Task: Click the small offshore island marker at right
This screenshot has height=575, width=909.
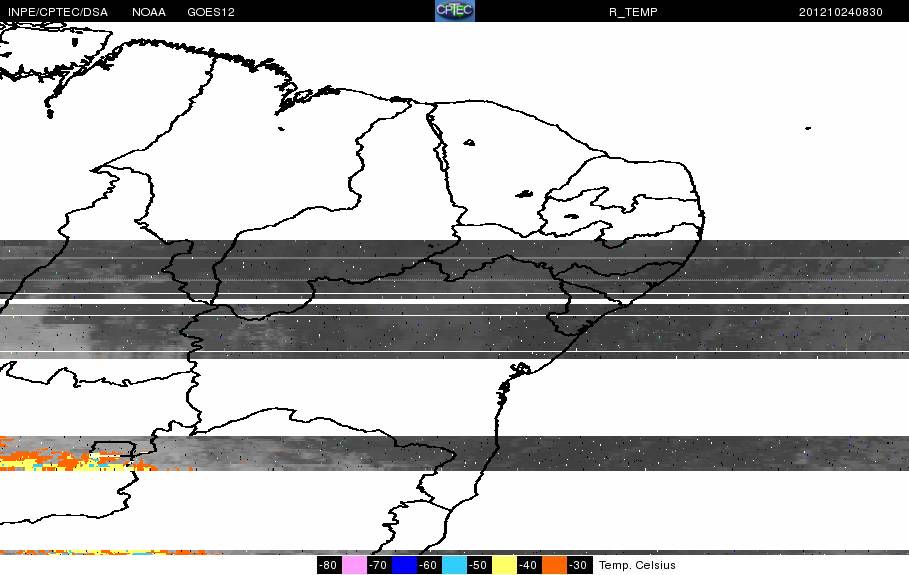Action: point(808,128)
